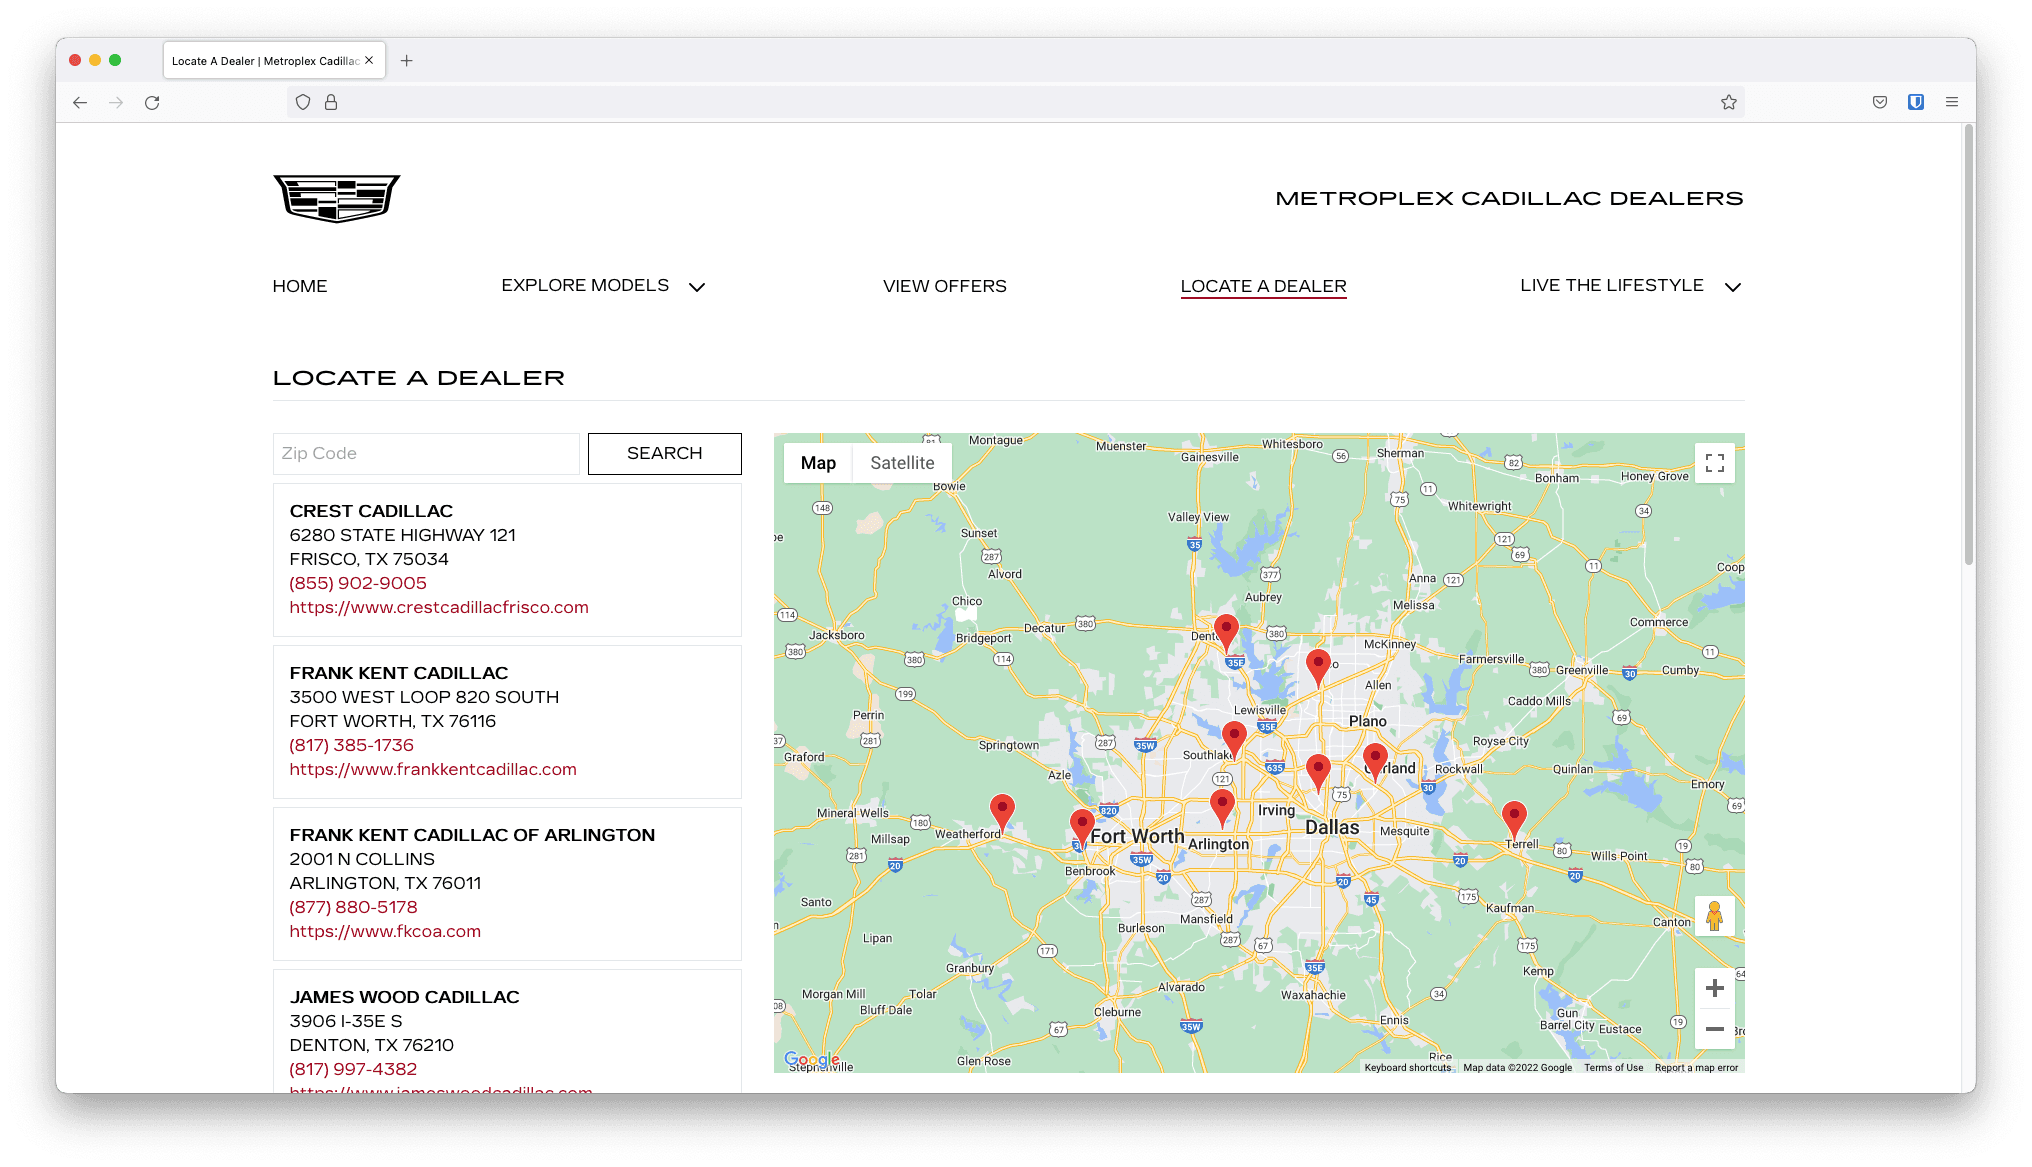Zoom in on the map
Screen dimensions: 2032x1167
(x=1715, y=988)
